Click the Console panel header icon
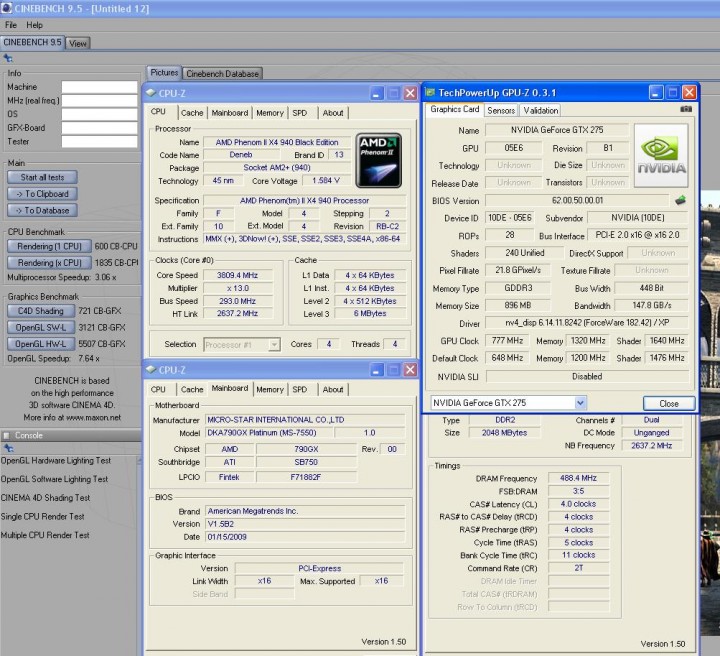Image resolution: width=720 pixels, height=656 pixels. tap(6, 435)
